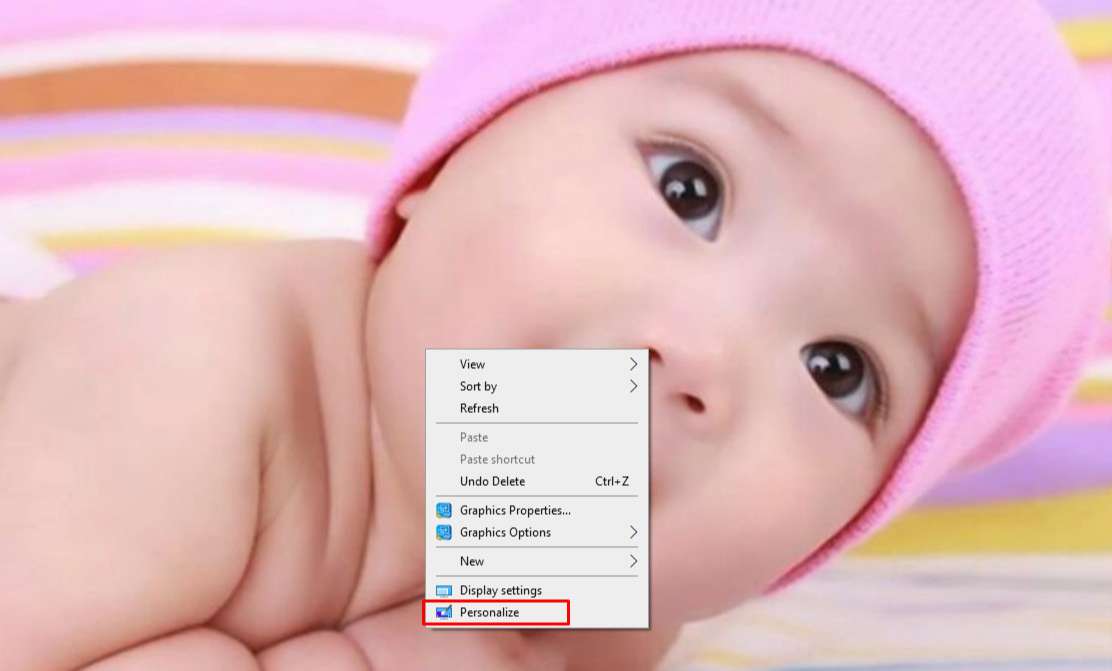The height and width of the screenshot is (671, 1112).
Task: Choose Personalize in the context menu
Action: 537,612
